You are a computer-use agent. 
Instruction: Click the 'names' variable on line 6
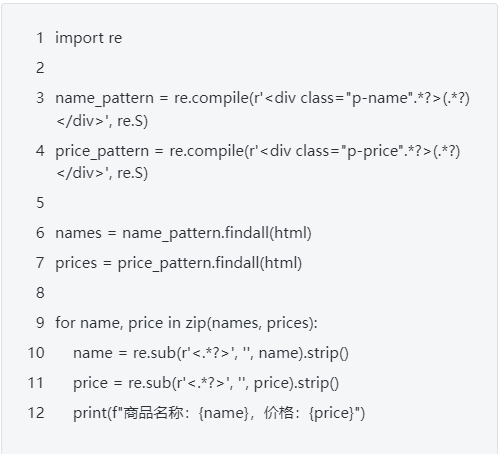click(78, 233)
